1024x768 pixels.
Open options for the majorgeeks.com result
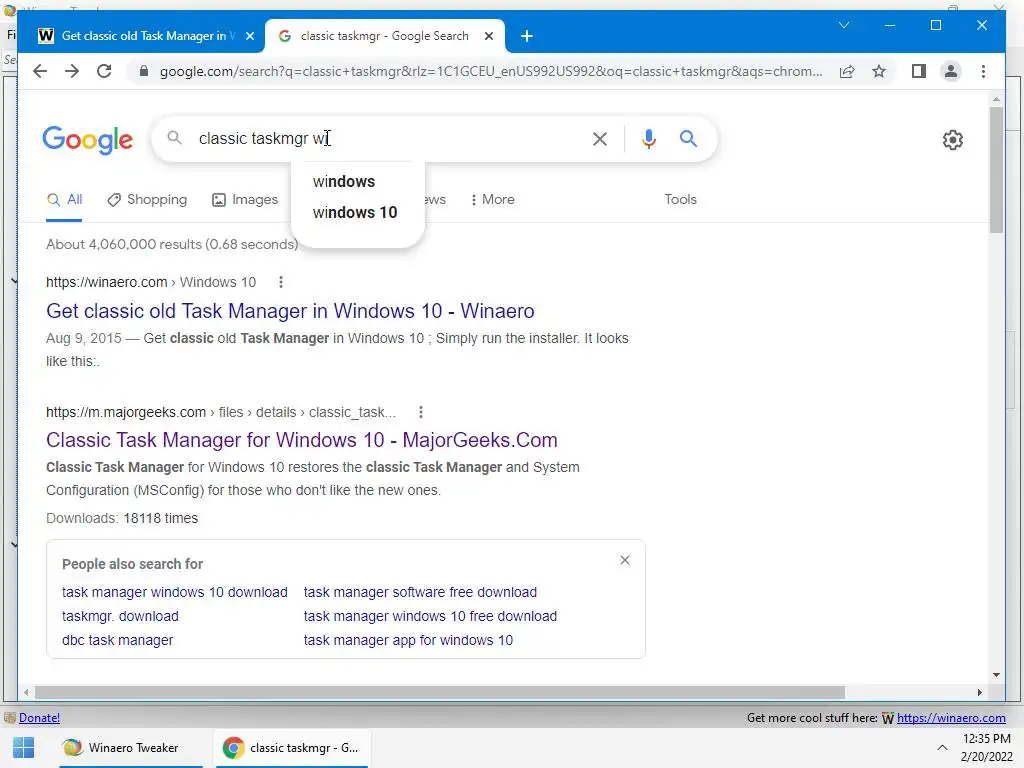pos(421,412)
